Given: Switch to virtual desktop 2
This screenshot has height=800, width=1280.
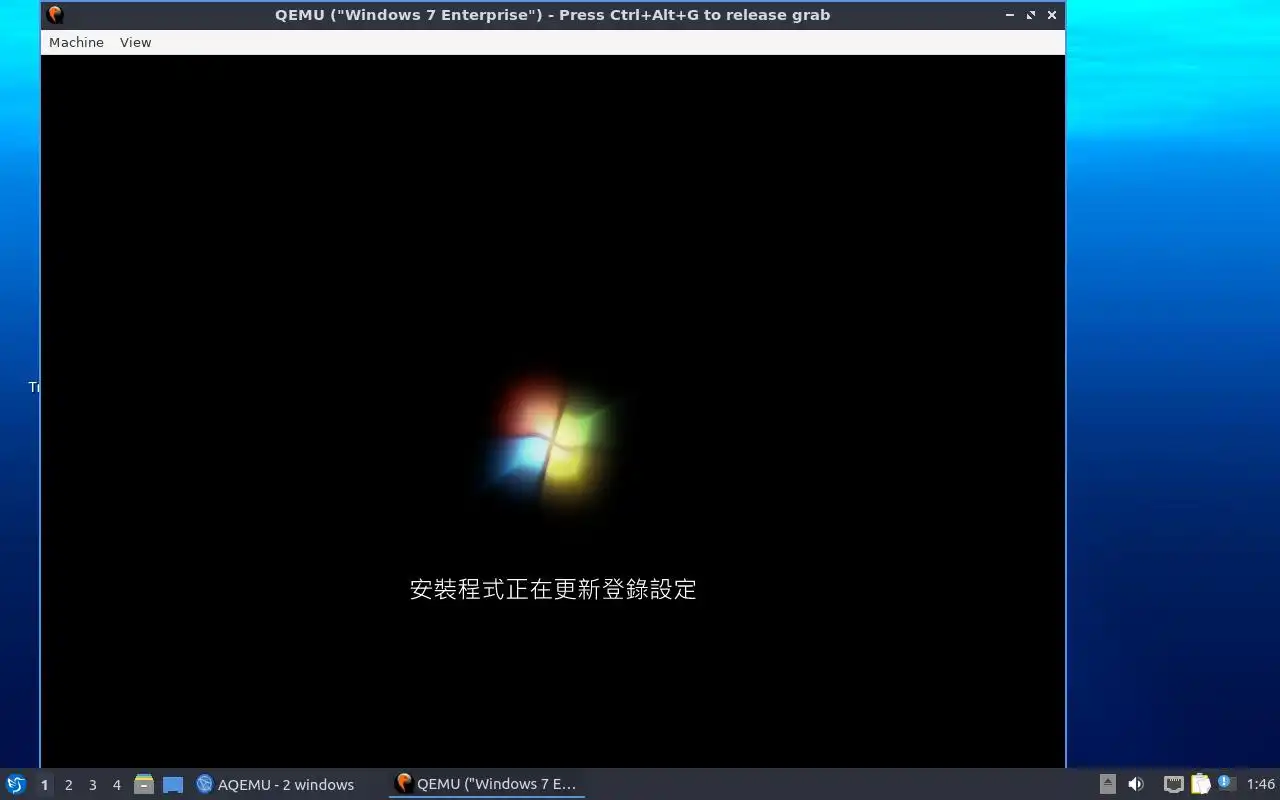Looking at the screenshot, I should [68, 785].
